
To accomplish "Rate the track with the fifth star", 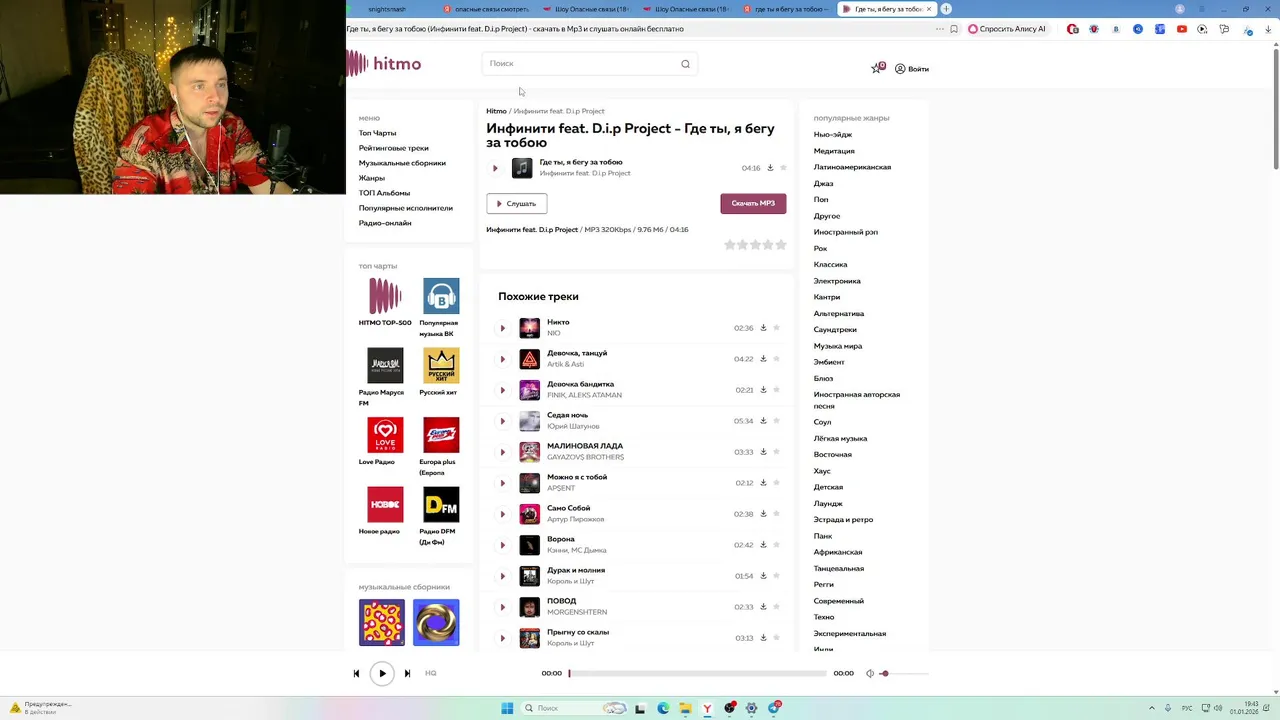I will click(781, 245).
